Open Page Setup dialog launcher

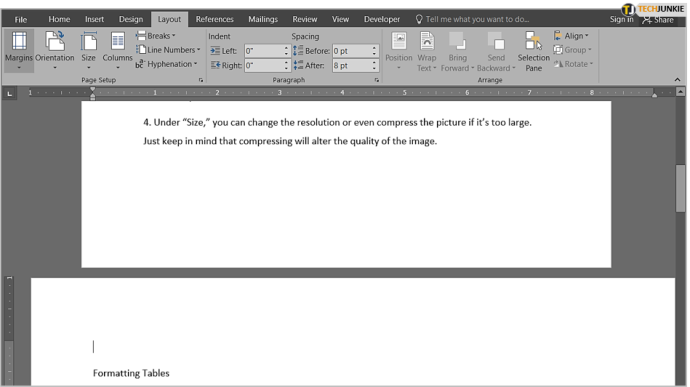(x=201, y=80)
